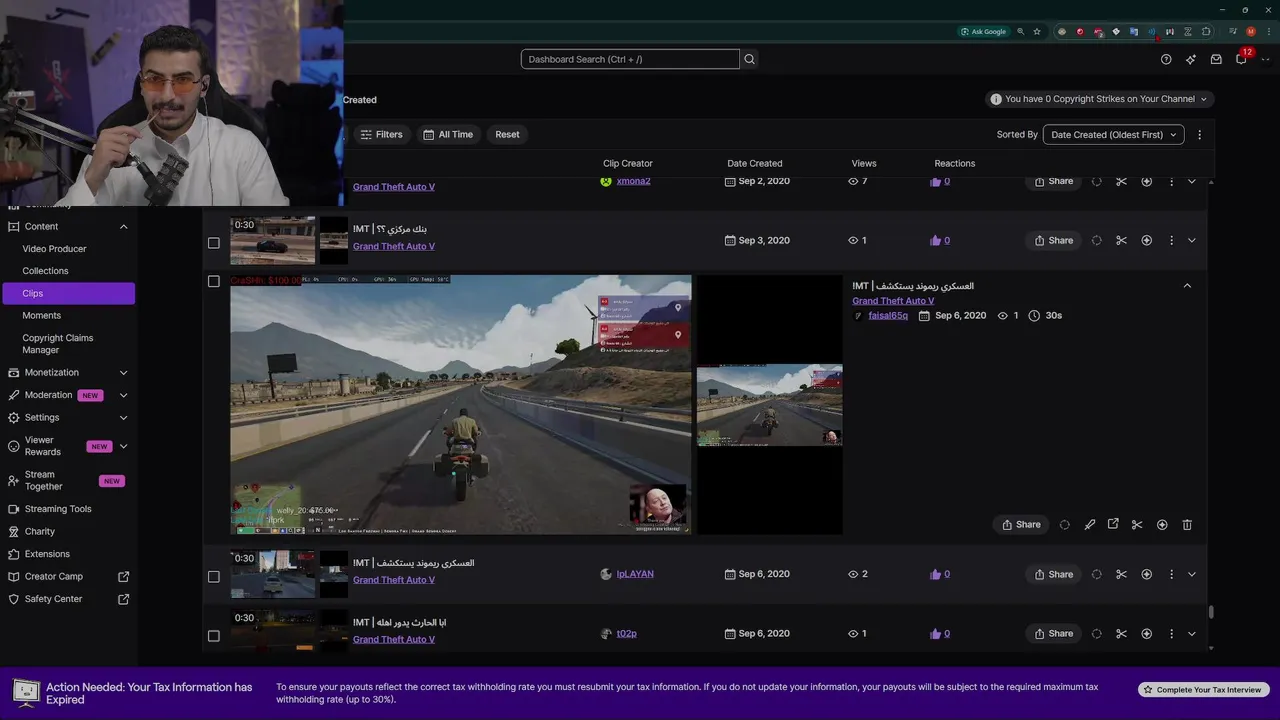The image size is (1280, 720).
Task: Expand the Sep 3 clip row chevron
Action: [x=1192, y=240]
